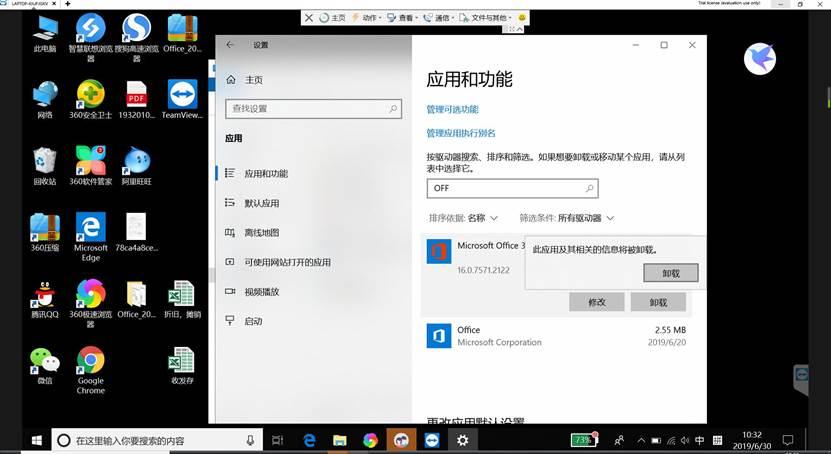Image resolution: width=831 pixels, height=454 pixels.
Task: Click the 查找设置 search field
Action: coord(313,109)
